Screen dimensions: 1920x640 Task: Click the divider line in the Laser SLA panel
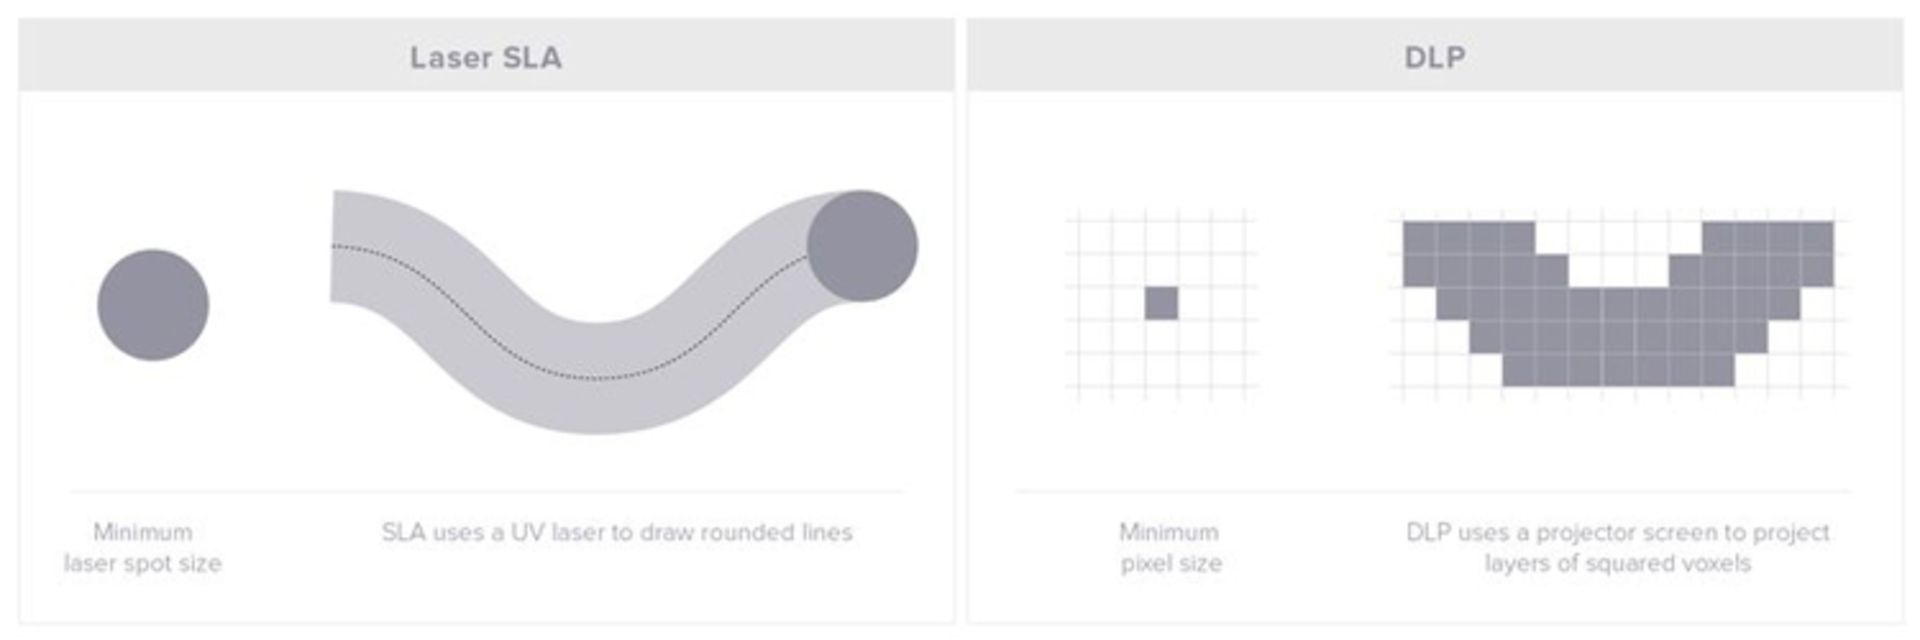486,491
